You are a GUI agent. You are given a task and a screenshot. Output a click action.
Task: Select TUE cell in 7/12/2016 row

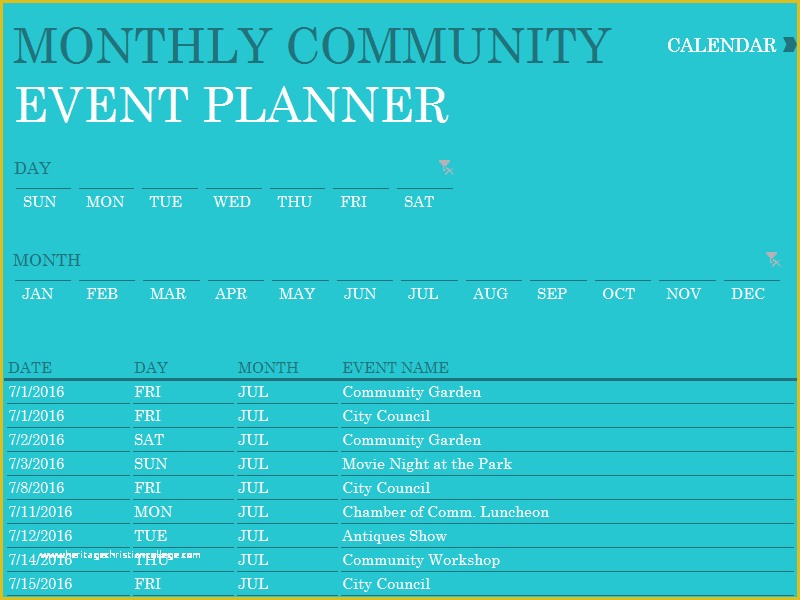(x=183, y=536)
